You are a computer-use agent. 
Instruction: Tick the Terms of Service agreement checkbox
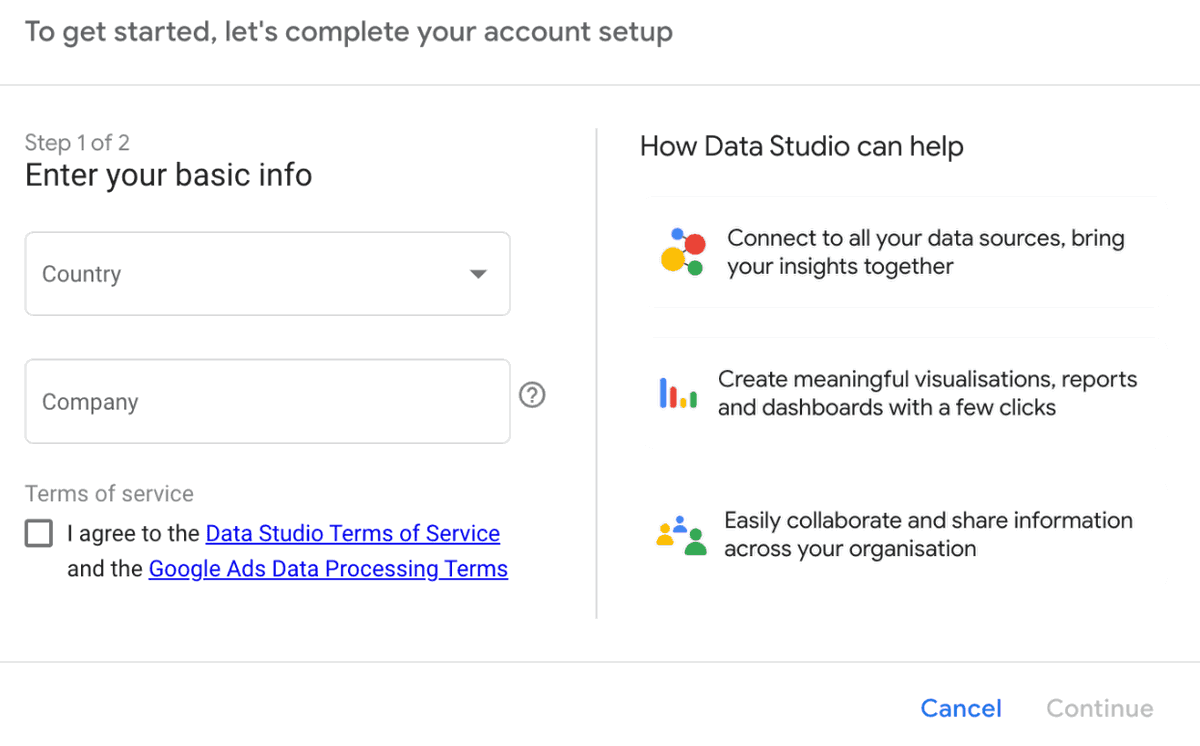click(39, 534)
